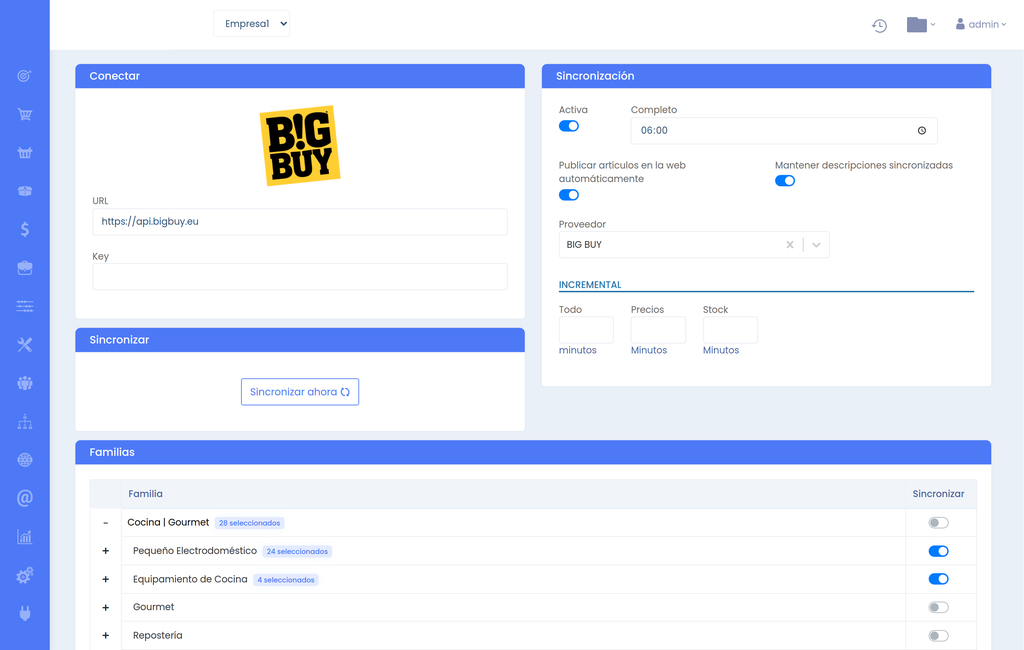
Task: Open the box warehouse sidebar icon
Action: [24, 191]
